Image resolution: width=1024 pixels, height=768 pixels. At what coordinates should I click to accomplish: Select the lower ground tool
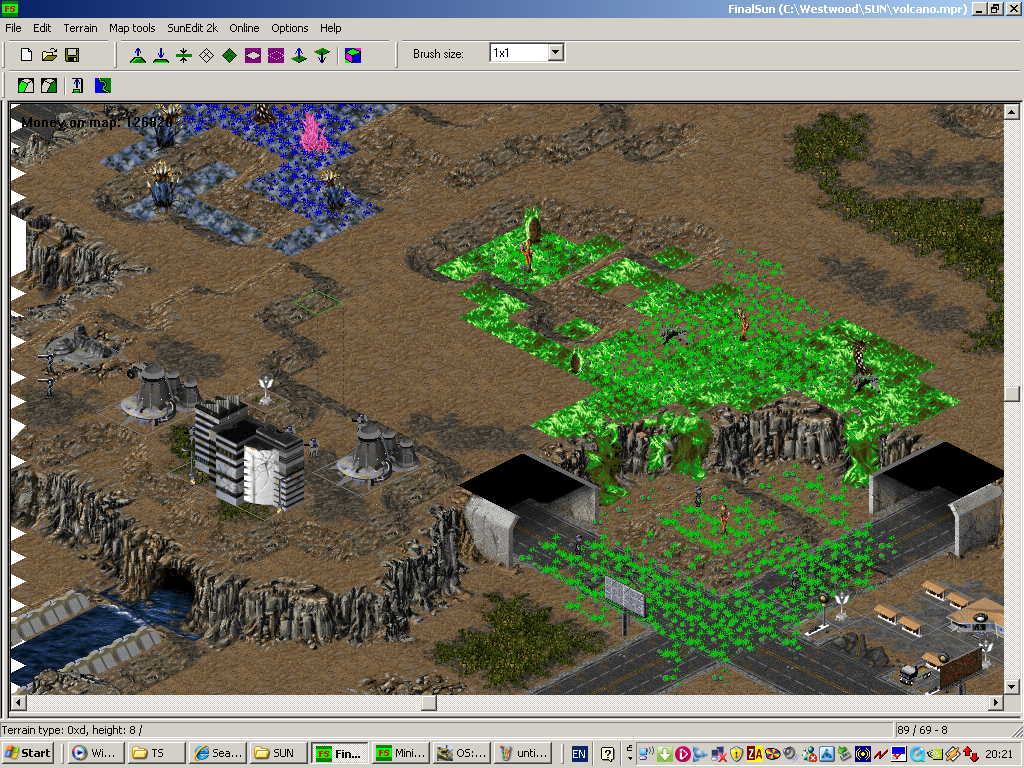(x=161, y=56)
